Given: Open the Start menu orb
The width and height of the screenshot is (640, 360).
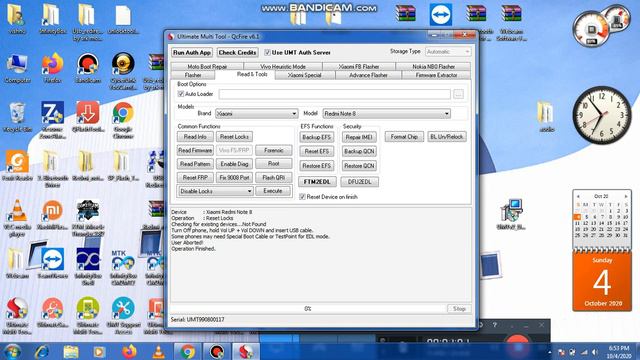Looking at the screenshot, I should 13,351.
